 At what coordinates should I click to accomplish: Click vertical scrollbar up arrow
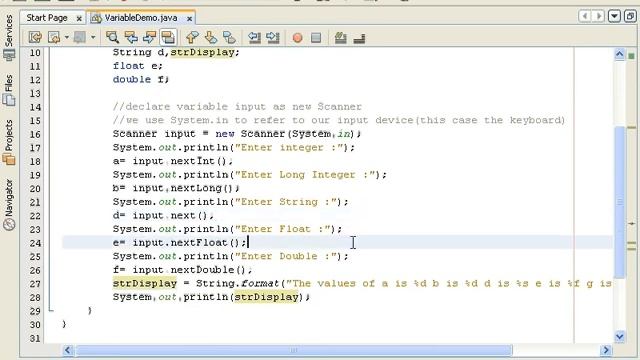point(620,54)
